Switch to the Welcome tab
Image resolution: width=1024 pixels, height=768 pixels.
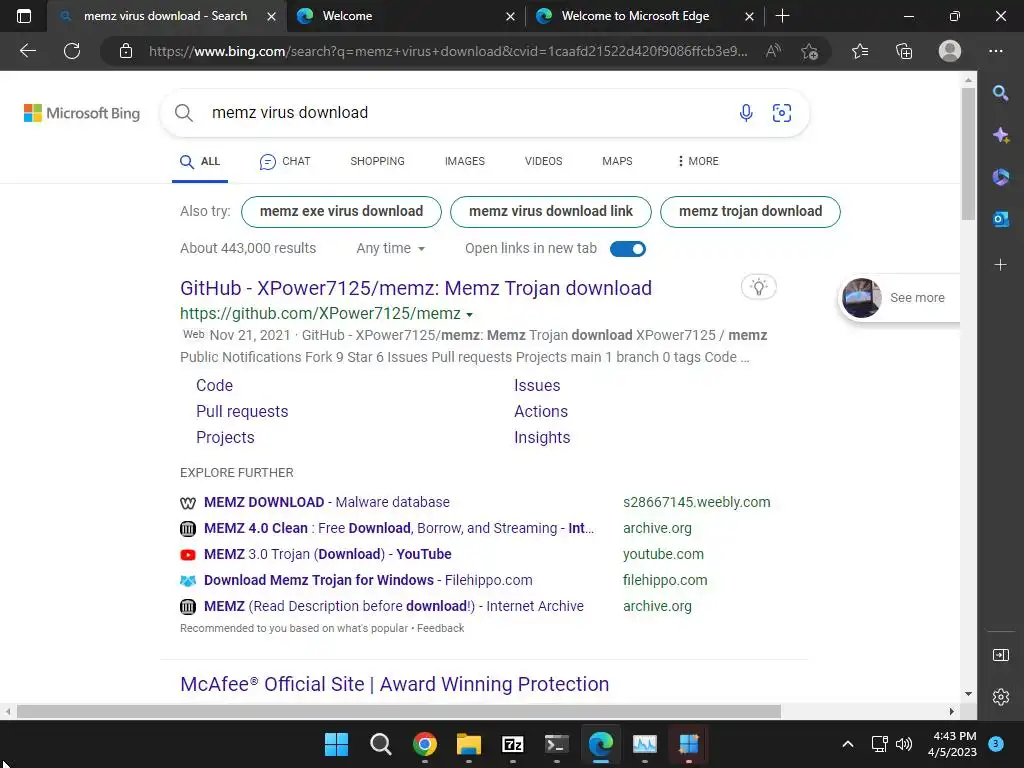tap(406, 16)
